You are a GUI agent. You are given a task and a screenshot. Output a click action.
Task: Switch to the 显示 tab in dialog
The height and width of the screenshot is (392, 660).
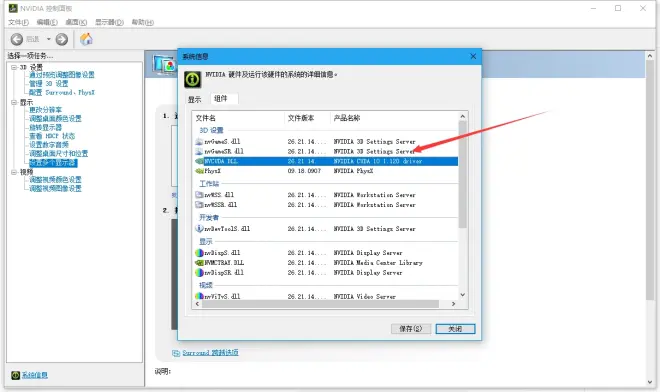[194, 99]
